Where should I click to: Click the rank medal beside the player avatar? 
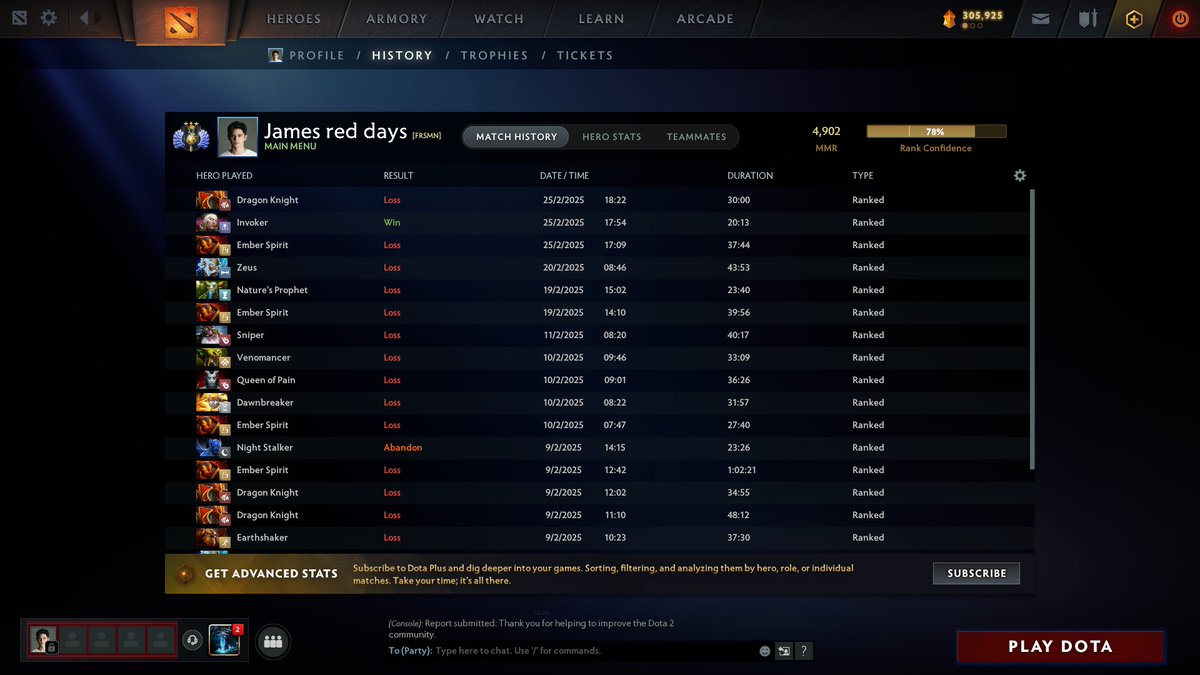click(x=190, y=137)
